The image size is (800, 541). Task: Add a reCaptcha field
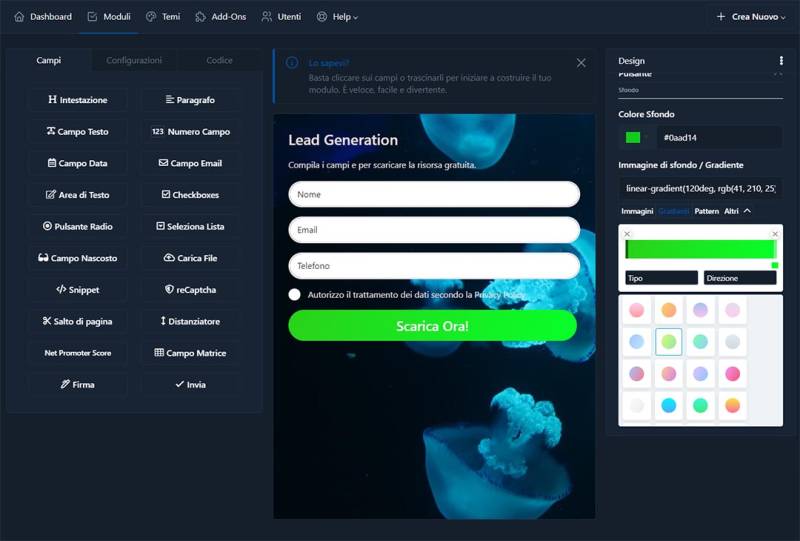190,289
